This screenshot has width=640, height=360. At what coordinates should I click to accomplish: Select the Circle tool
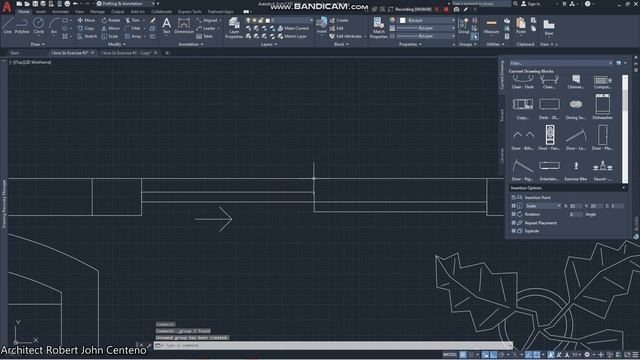click(38, 26)
